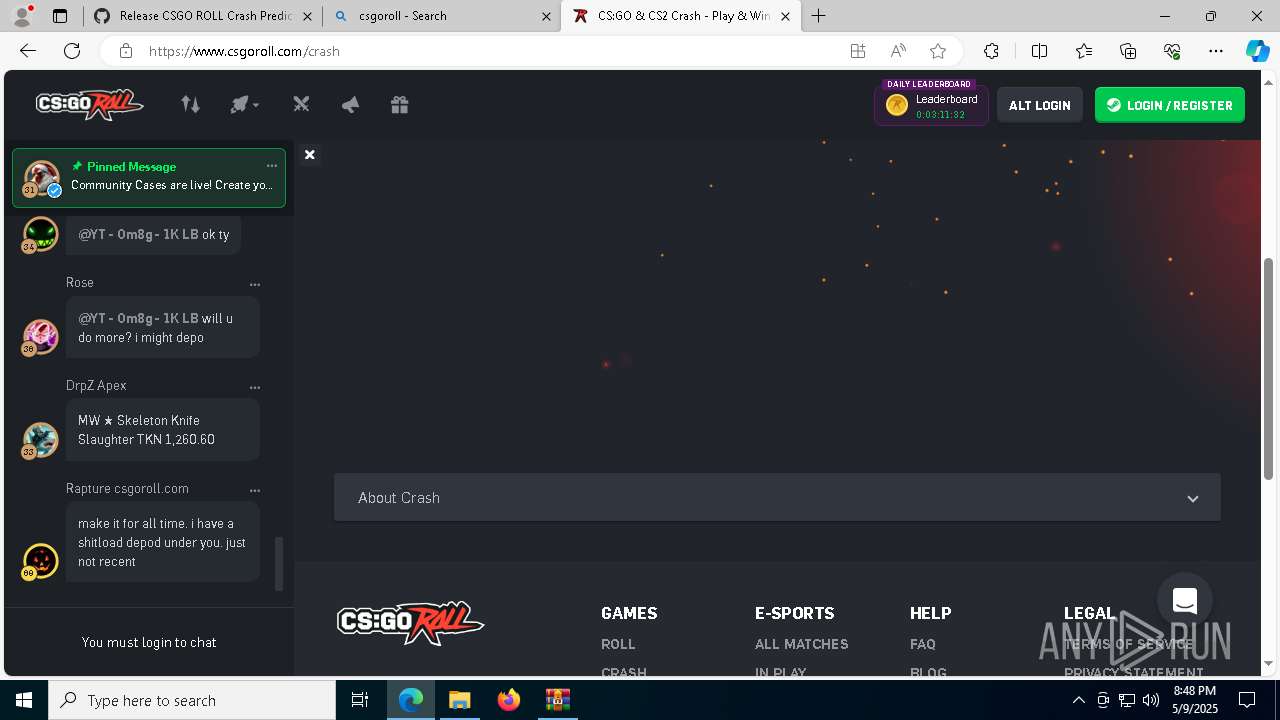Image resolution: width=1280 pixels, height=720 pixels.
Task: Open the Daily Leaderboard widget
Action: point(931,104)
